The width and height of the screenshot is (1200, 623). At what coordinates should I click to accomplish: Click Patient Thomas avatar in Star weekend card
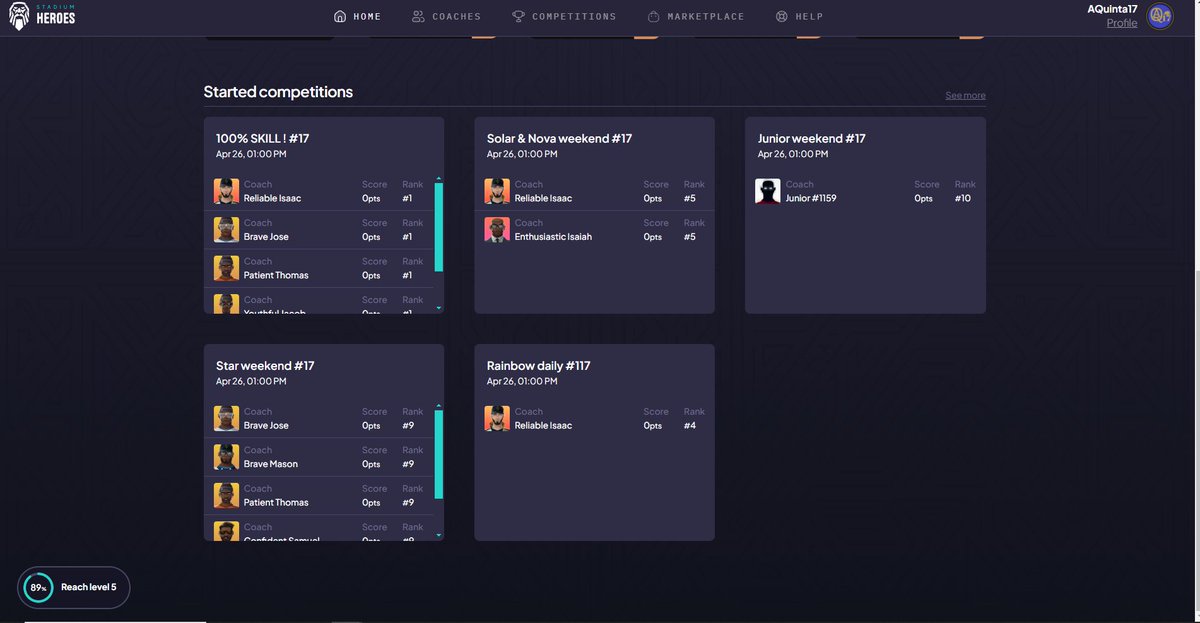226,495
